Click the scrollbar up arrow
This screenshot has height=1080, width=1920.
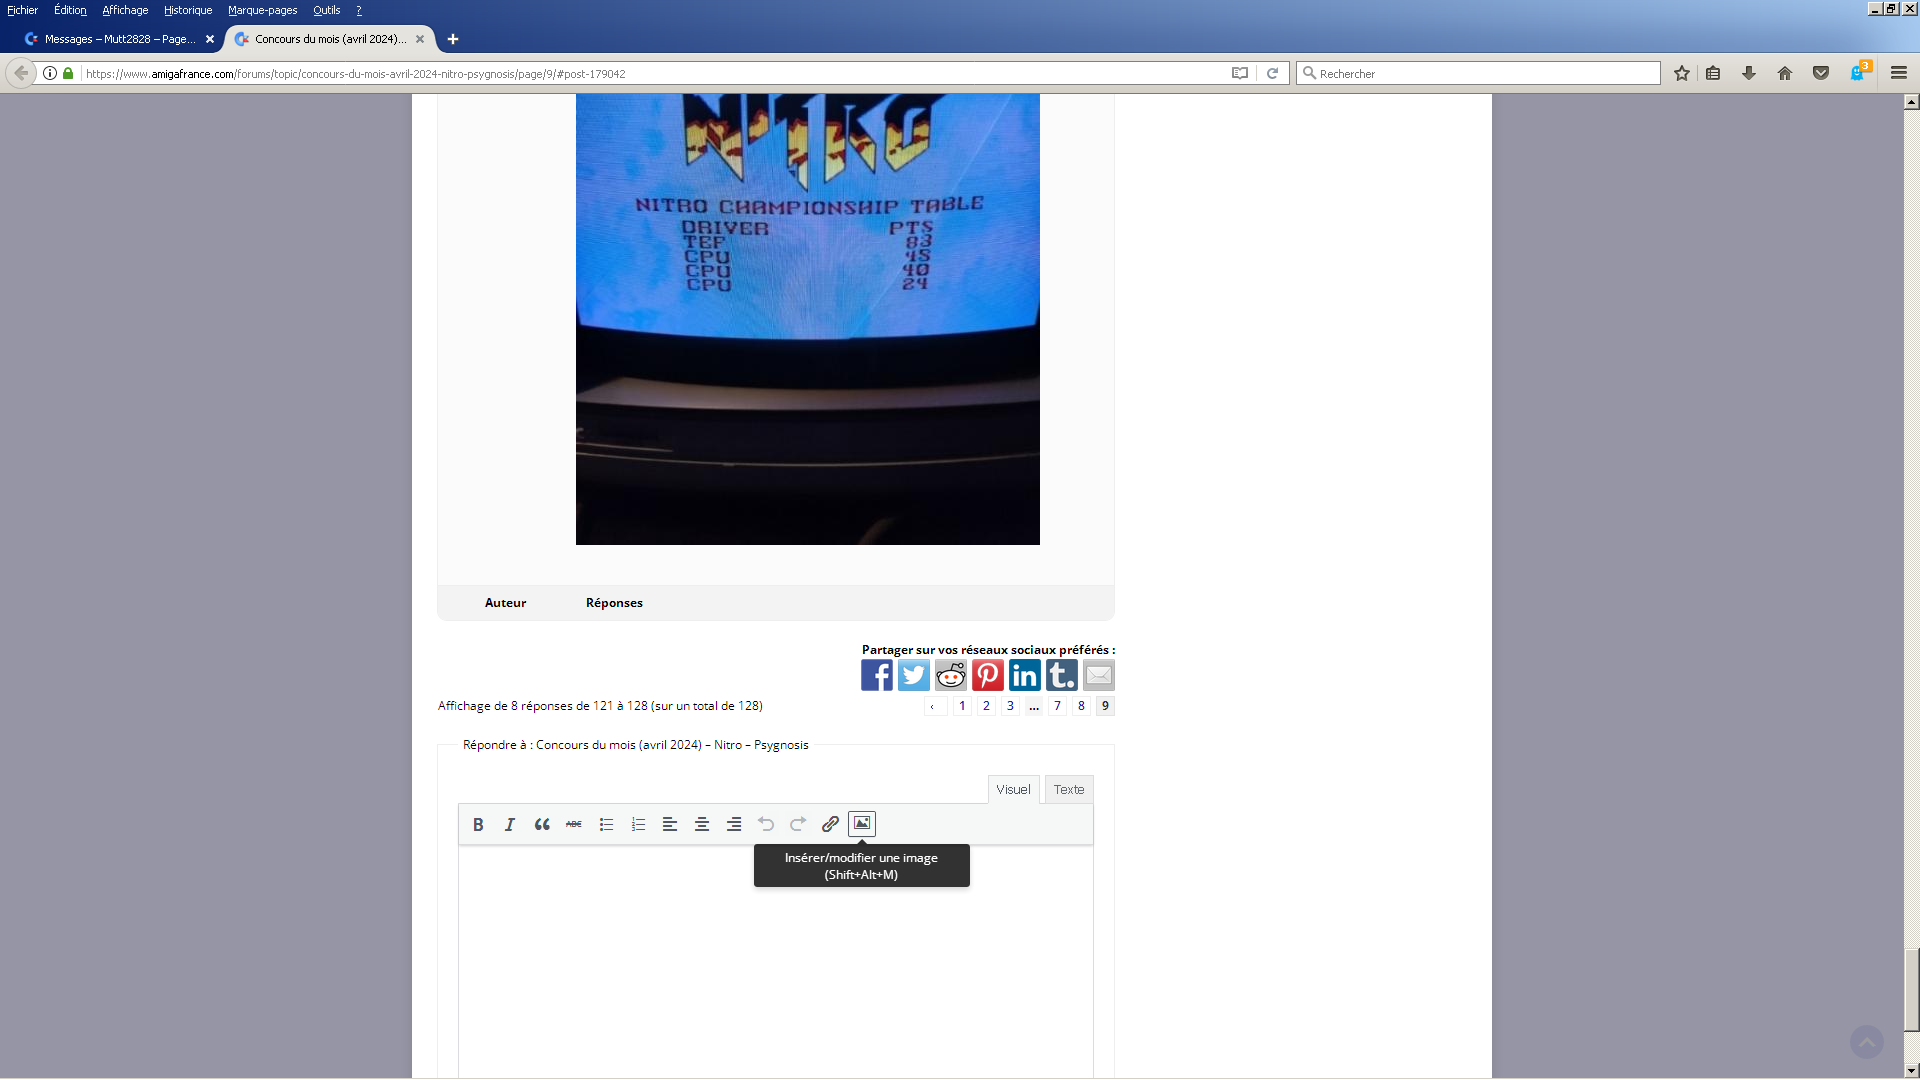1911,101
